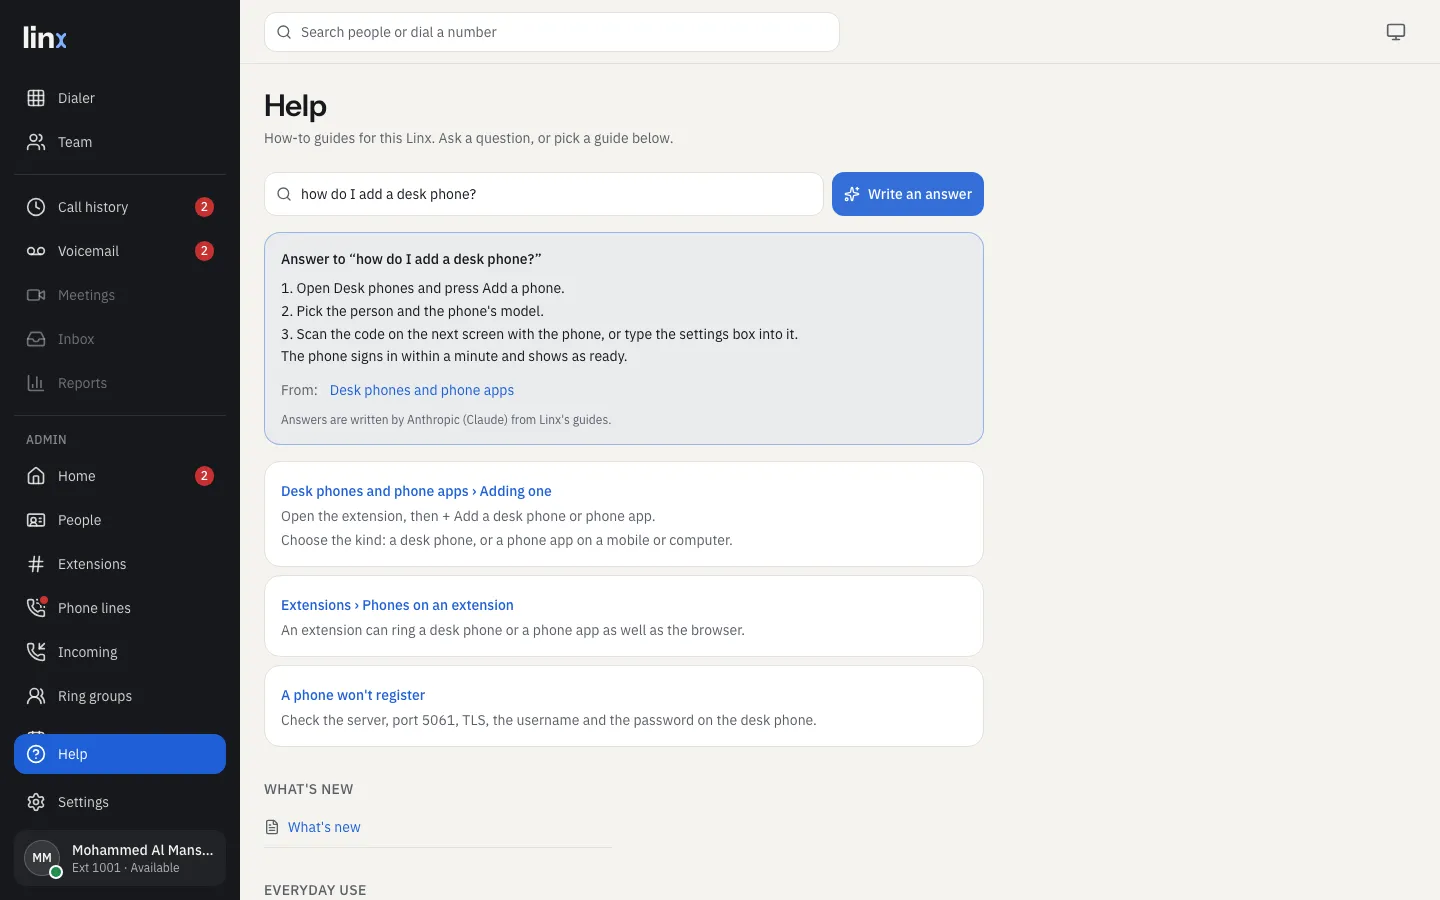Click the Help page heading

pyautogui.click(x=295, y=106)
